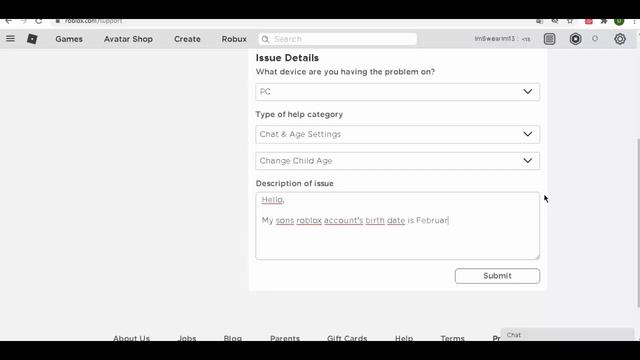Open the Blog footer link
Image resolution: width=640 pixels, height=360 pixels.
[233, 338]
